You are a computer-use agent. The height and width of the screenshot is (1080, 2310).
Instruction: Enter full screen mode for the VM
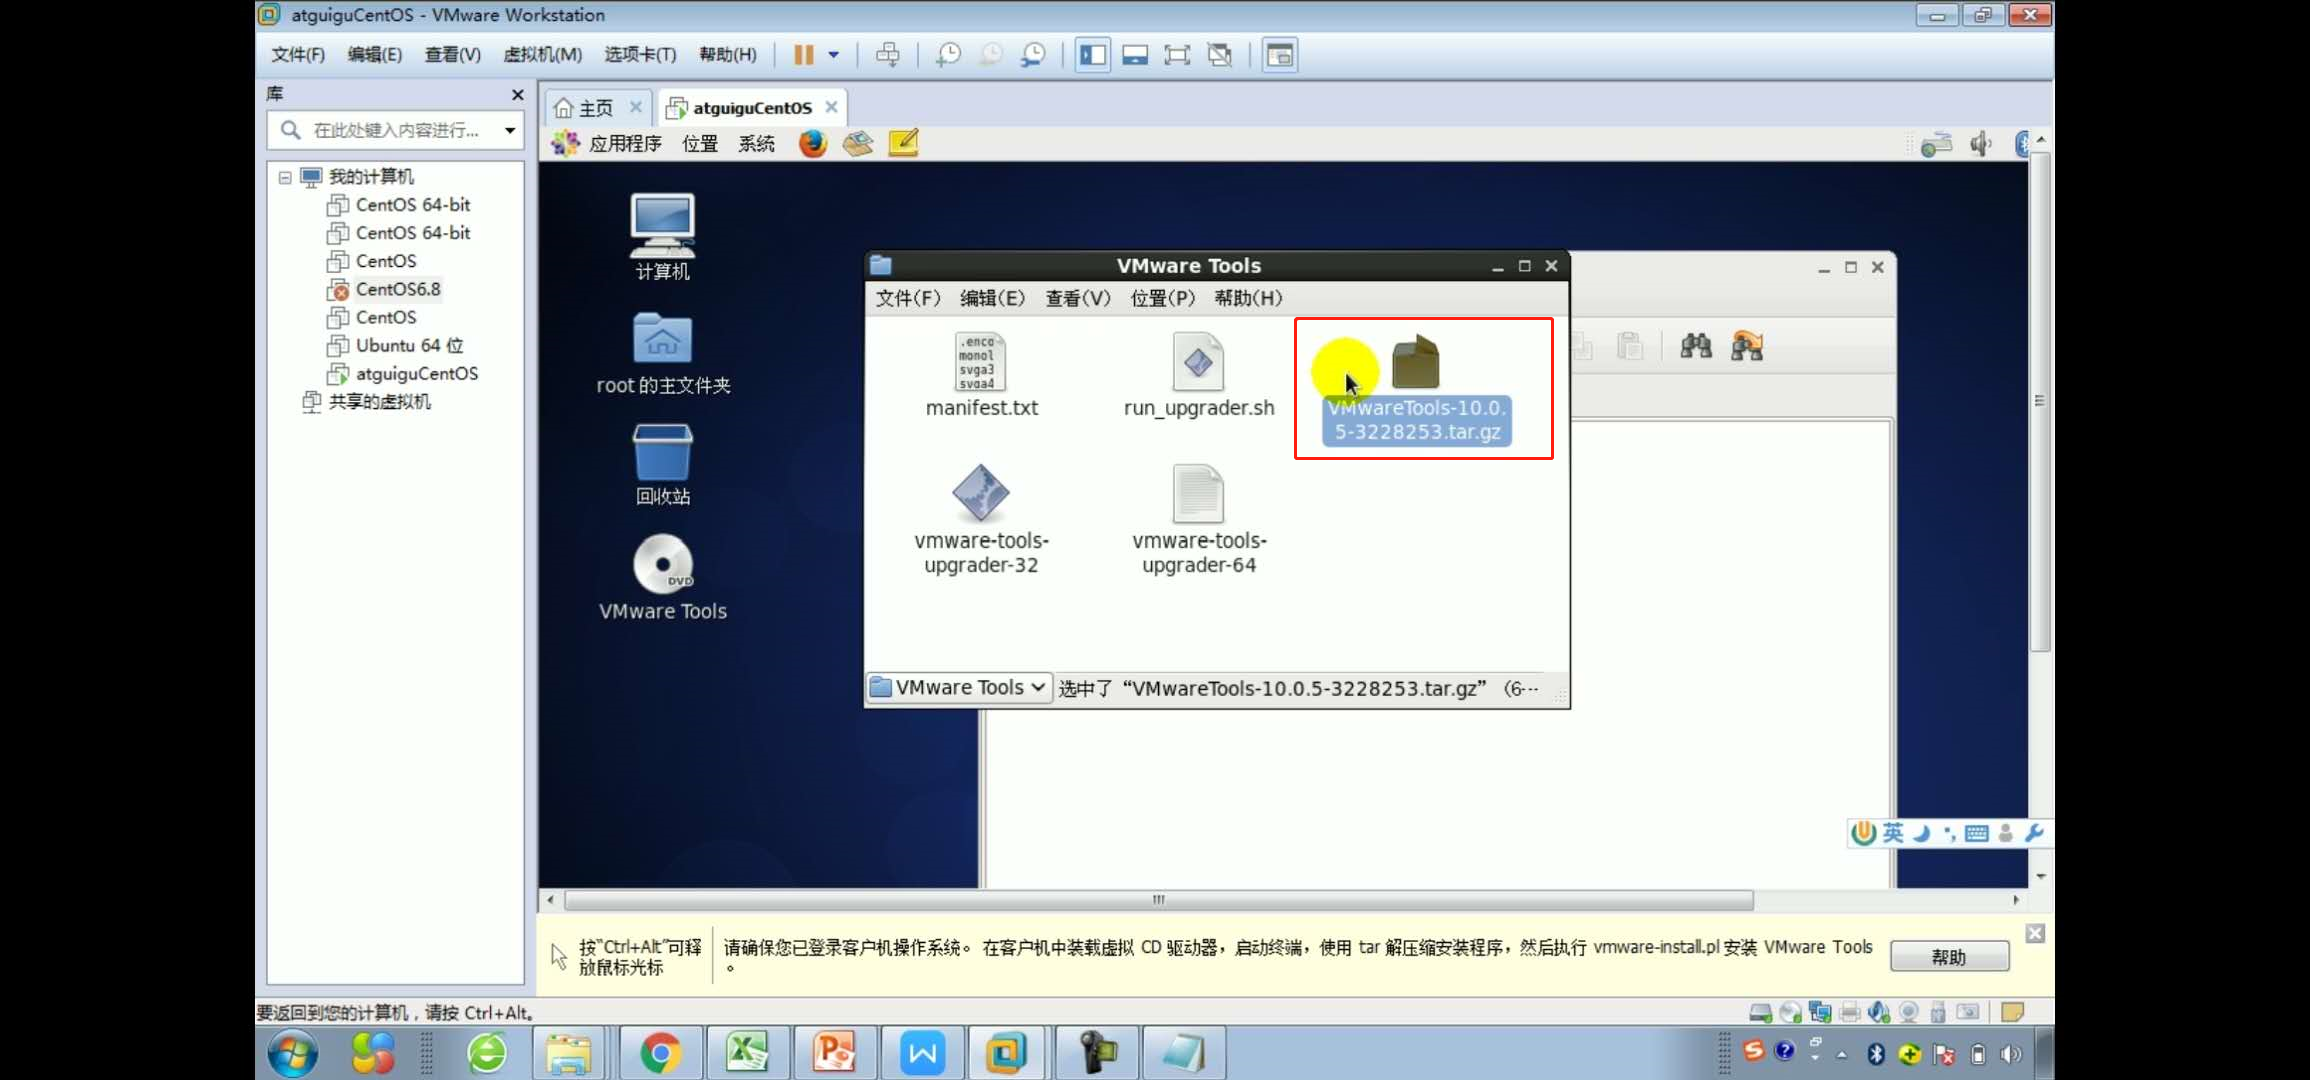point(1177,55)
